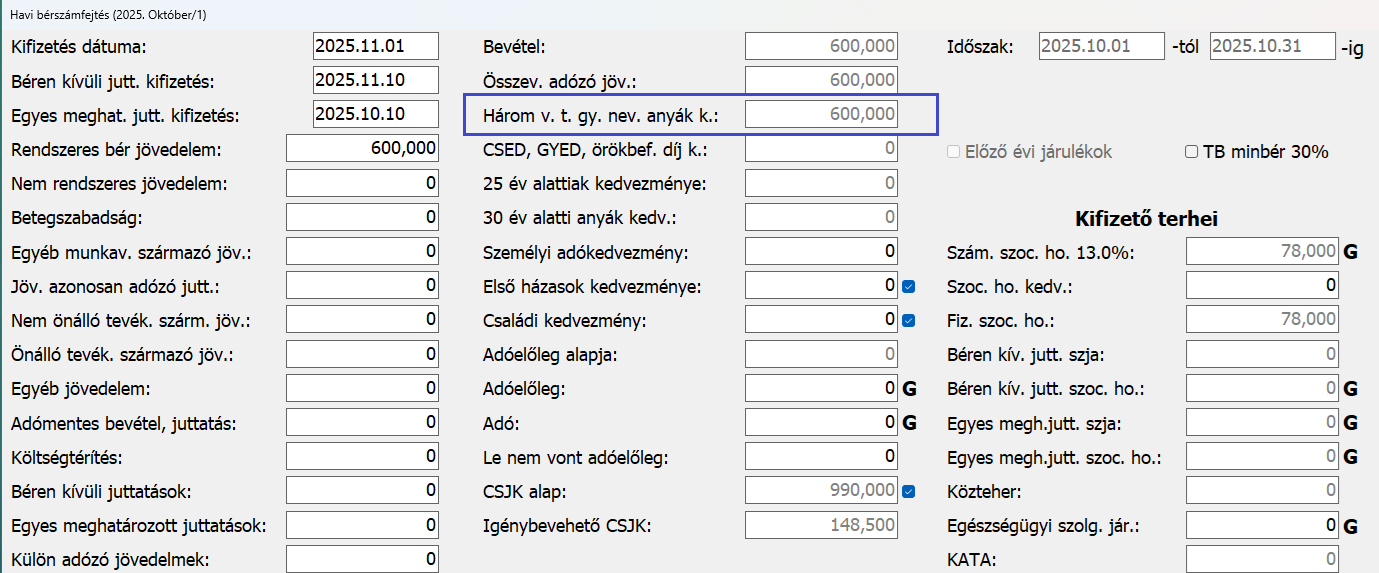Screen dimensions: 1379x573
Task: Click the G marker next to Adó field
Action: [x=909, y=423]
